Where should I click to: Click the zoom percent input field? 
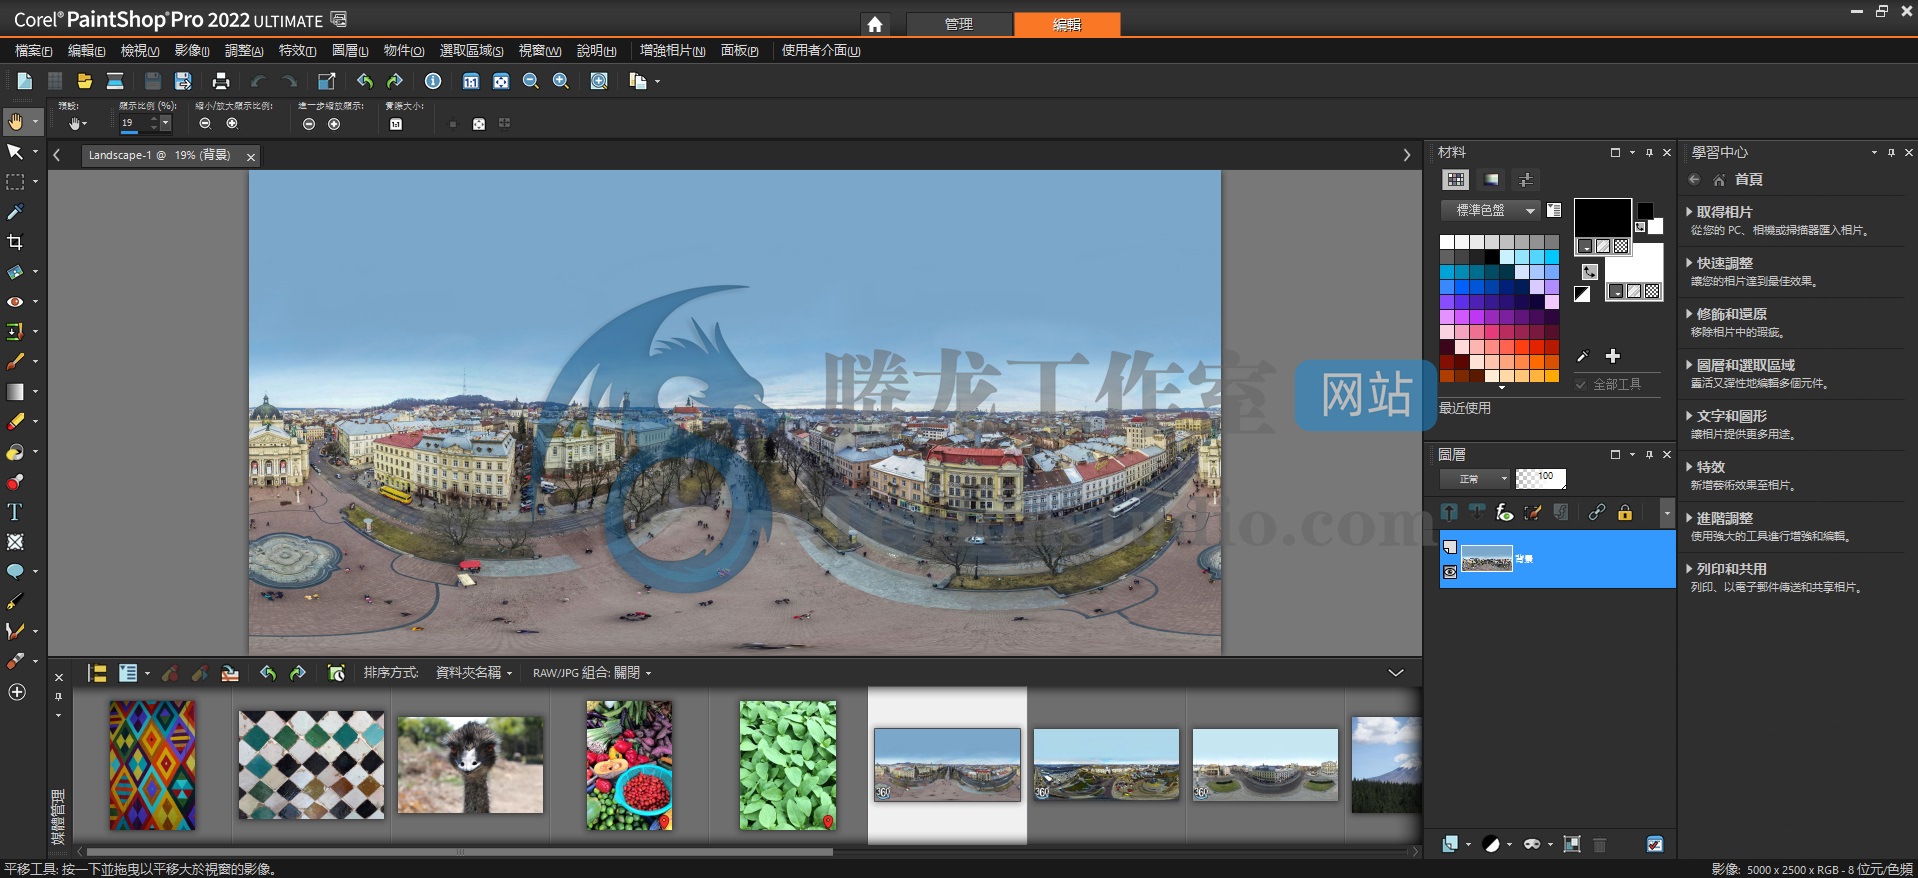coord(133,123)
